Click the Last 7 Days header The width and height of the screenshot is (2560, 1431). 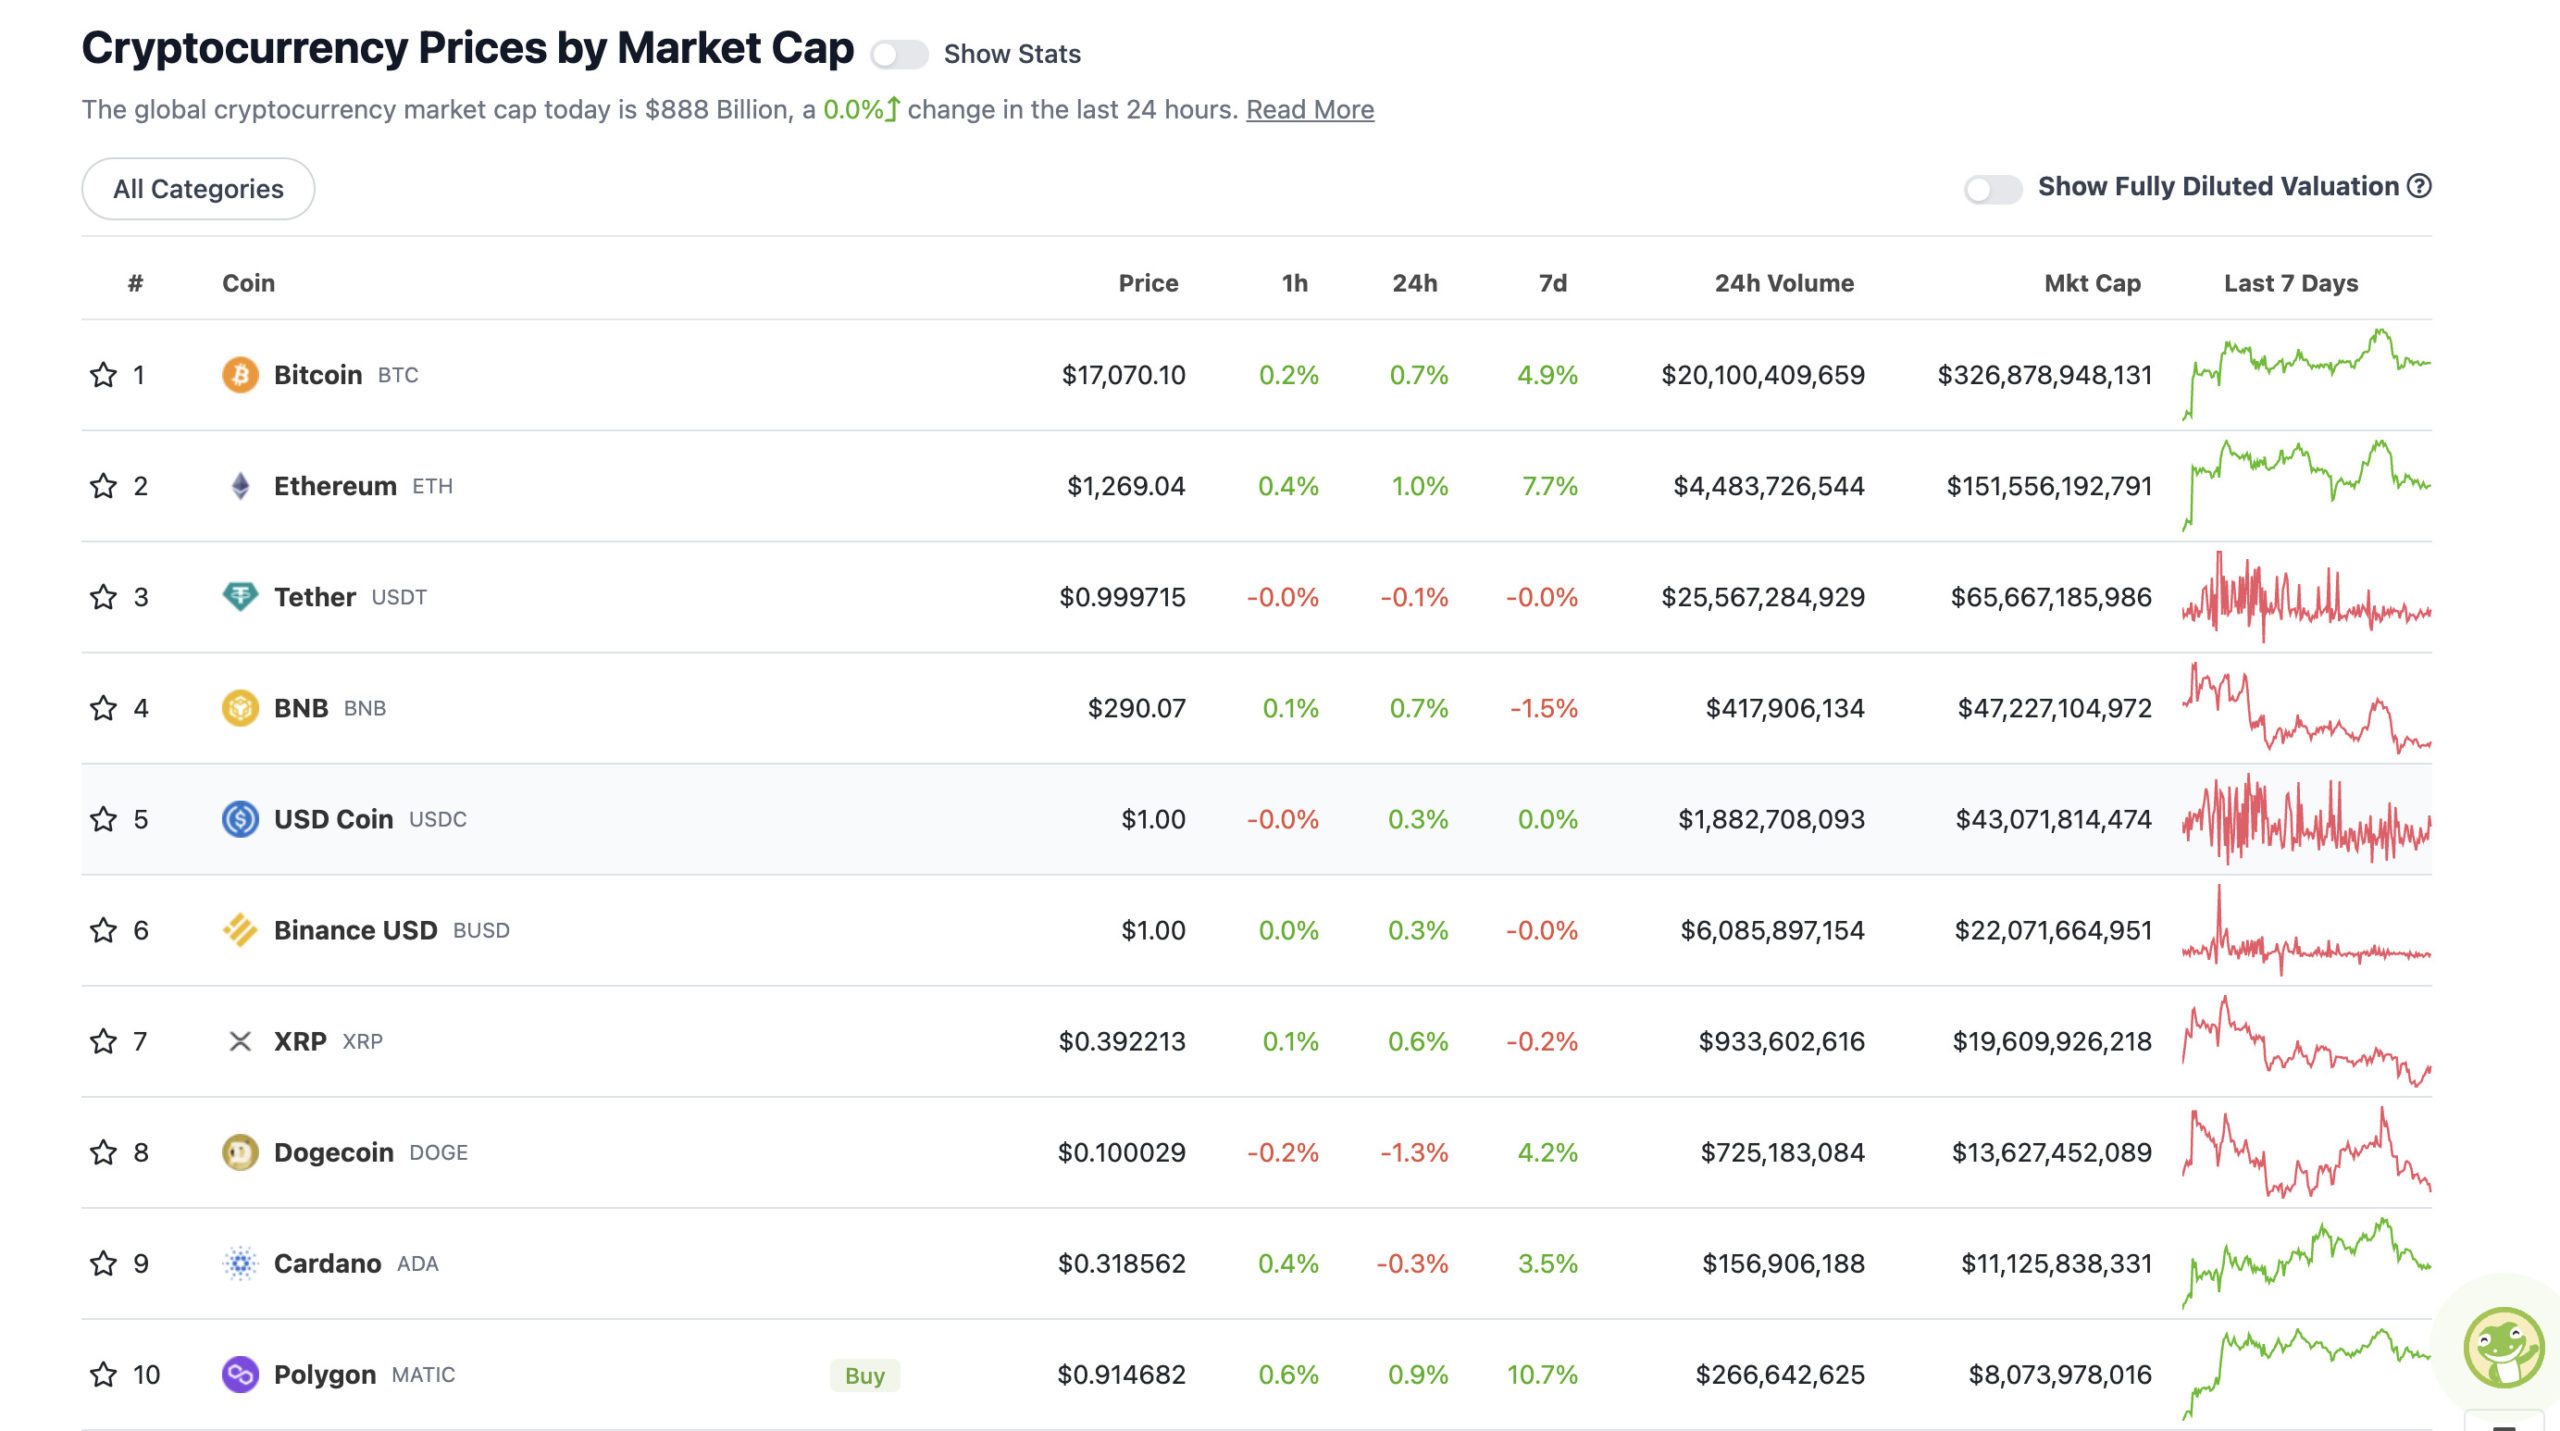[2291, 283]
